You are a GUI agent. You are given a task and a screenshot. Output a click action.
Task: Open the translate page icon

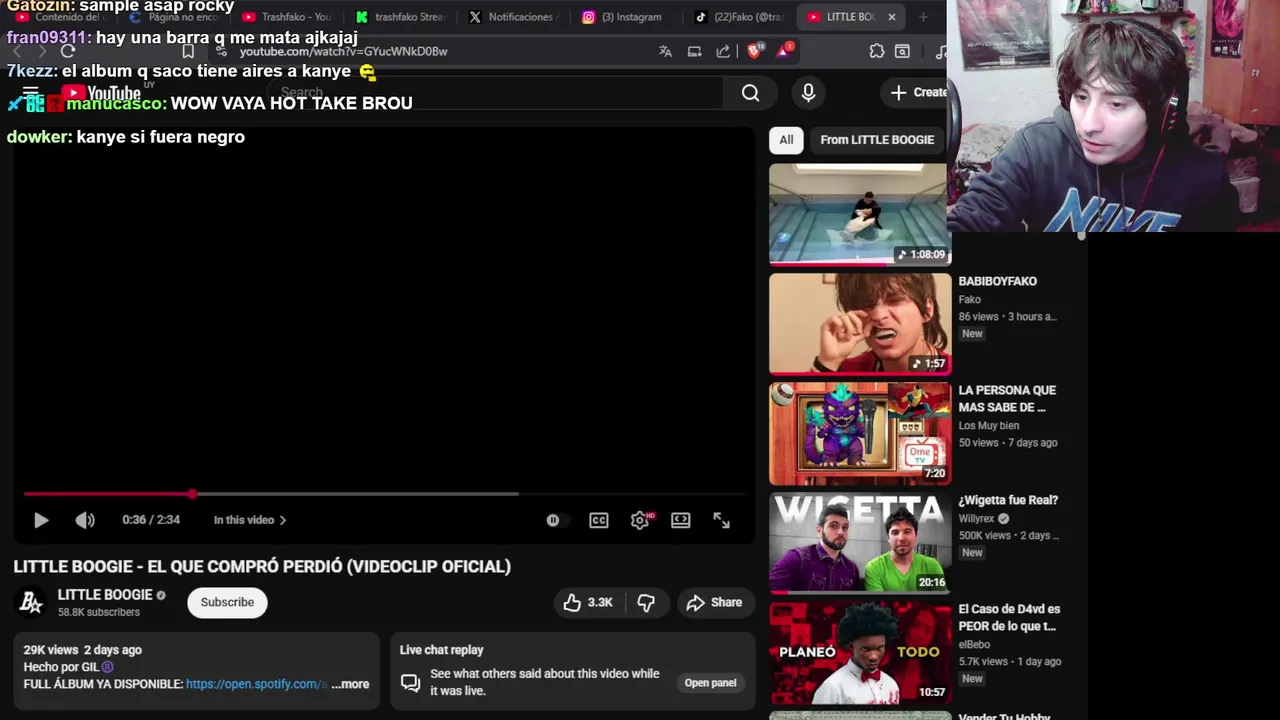(665, 51)
